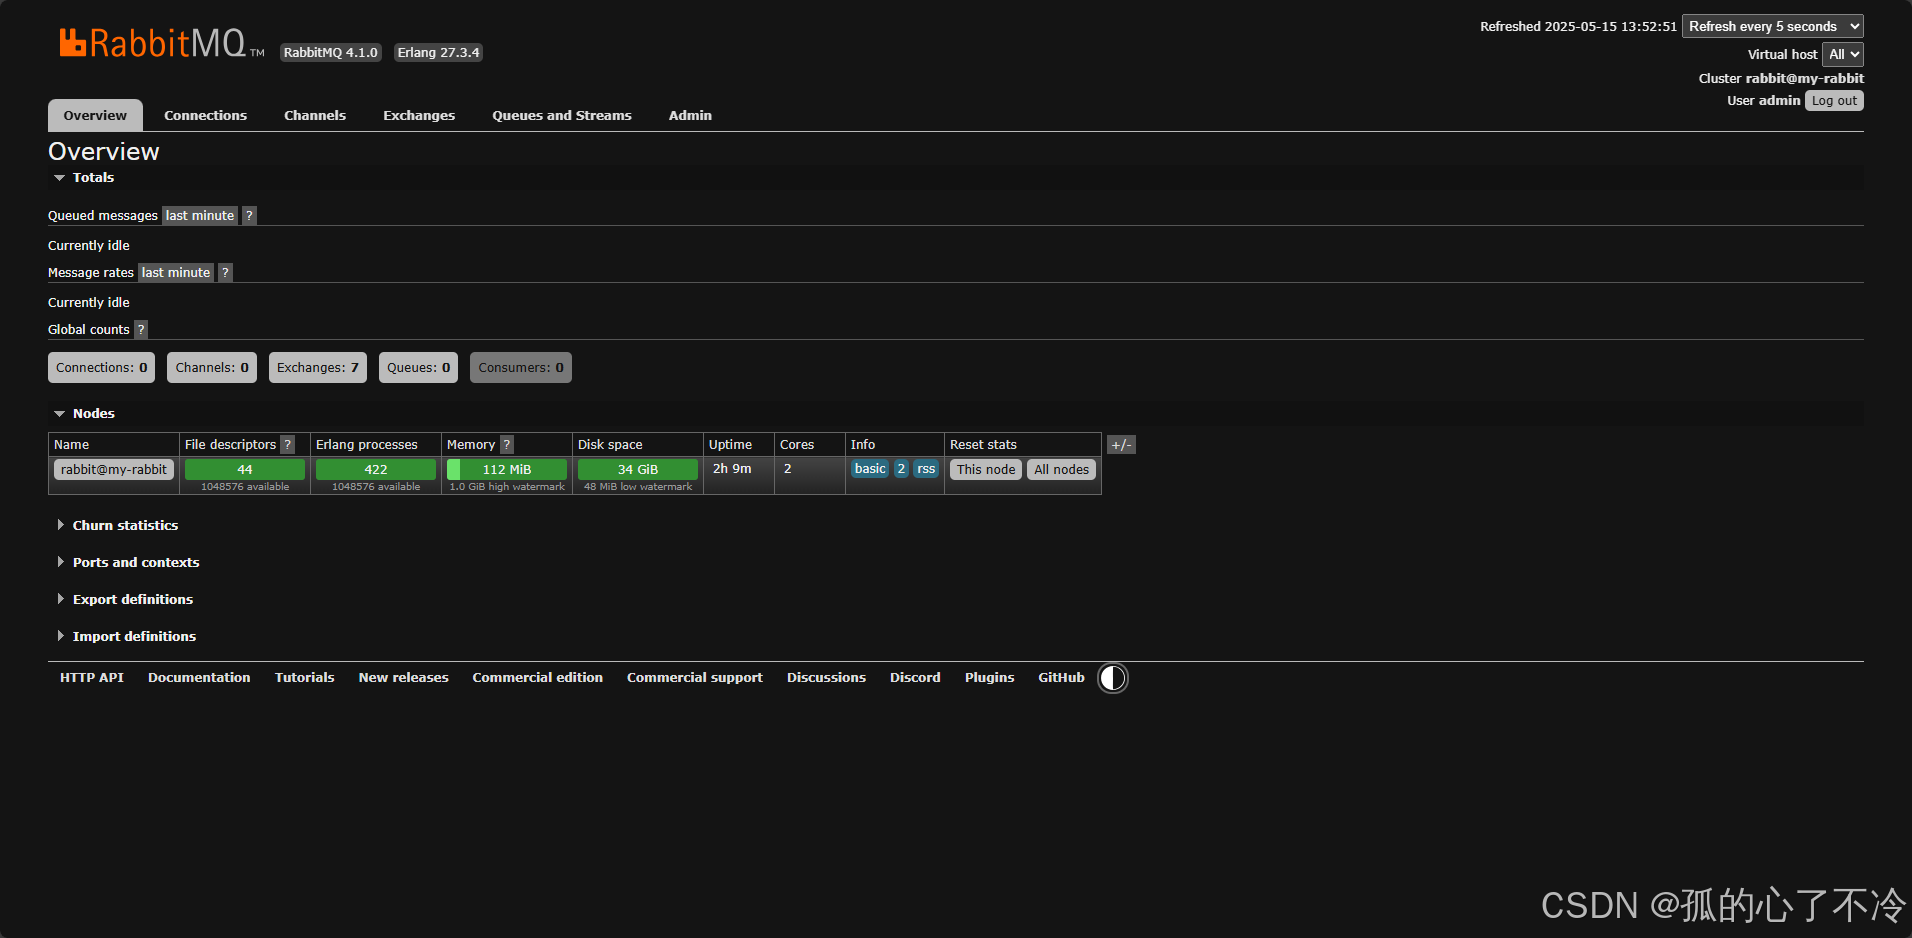The height and width of the screenshot is (938, 1912).
Task: Open Queued messages help question mark
Action: [249, 215]
